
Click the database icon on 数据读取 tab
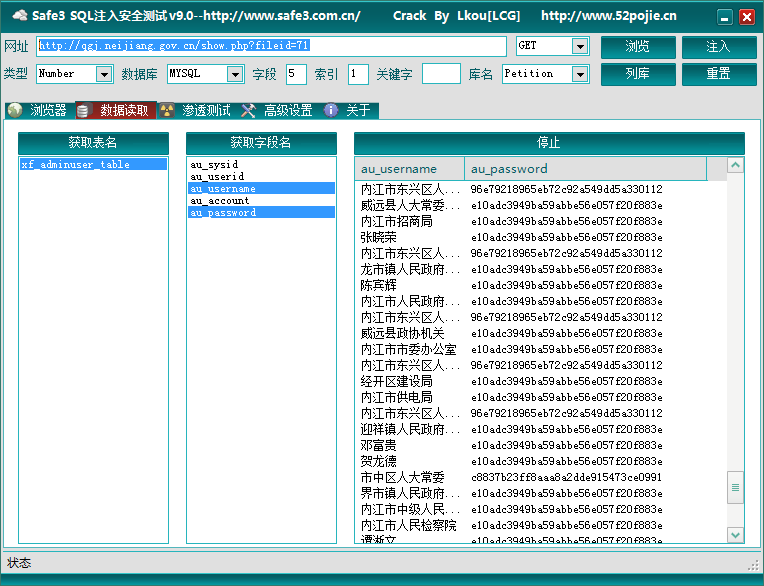click(x=83, y=111)
